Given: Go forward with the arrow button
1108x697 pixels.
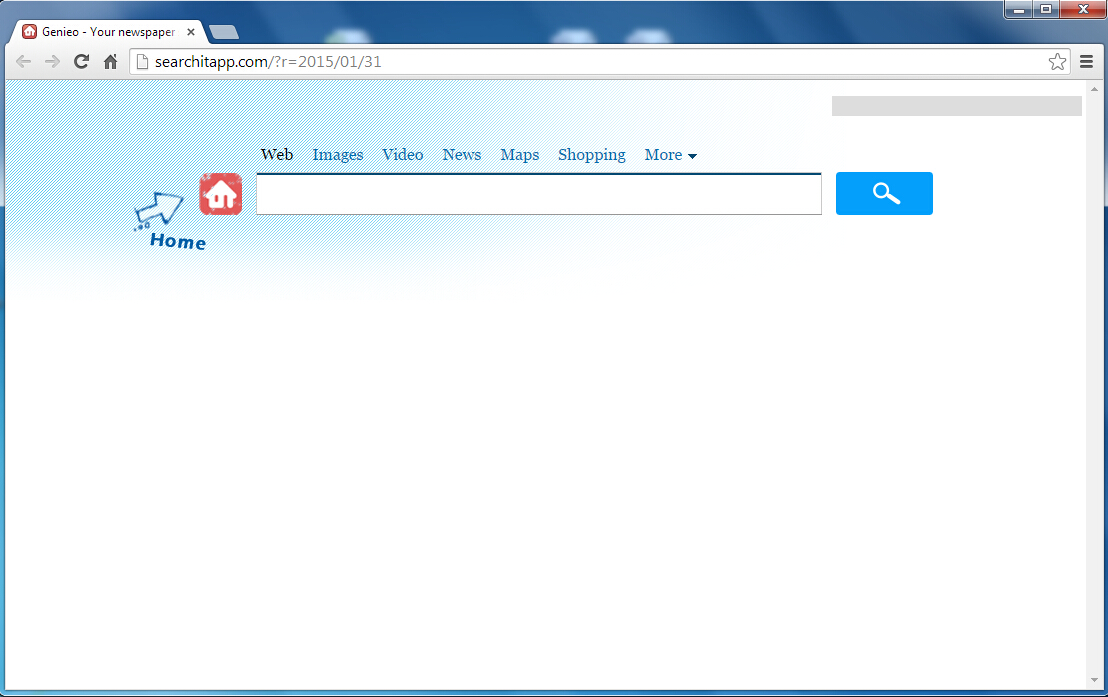Looking at the screenshot, I should pos(52,62).
